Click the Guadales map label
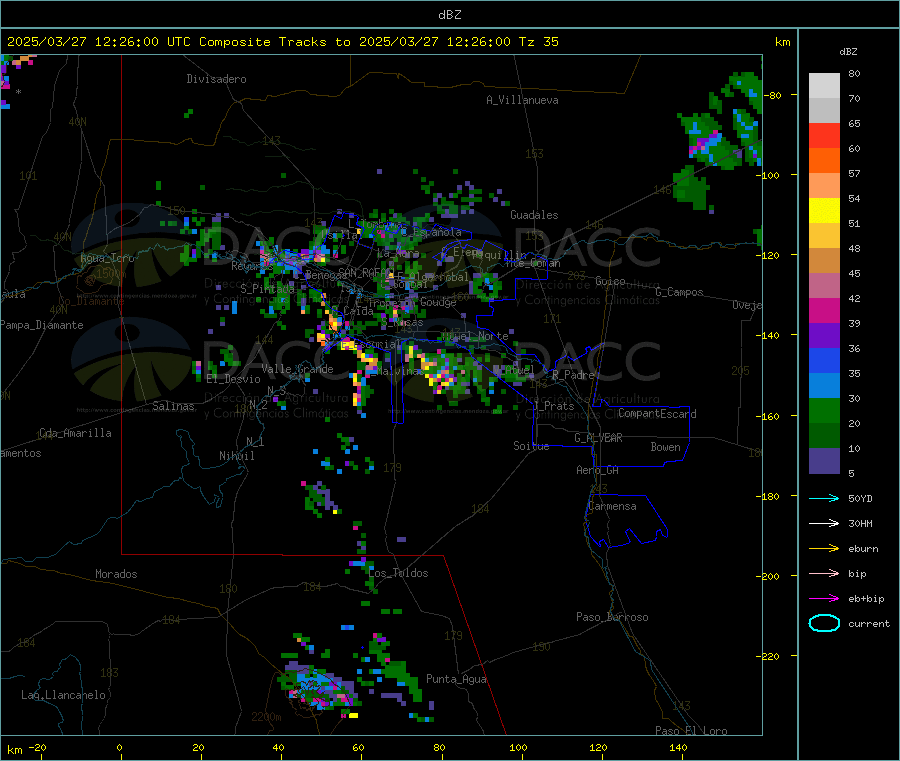Image resolution: width=900 pixels, height=761 pixels. click(x=534, y=215)
